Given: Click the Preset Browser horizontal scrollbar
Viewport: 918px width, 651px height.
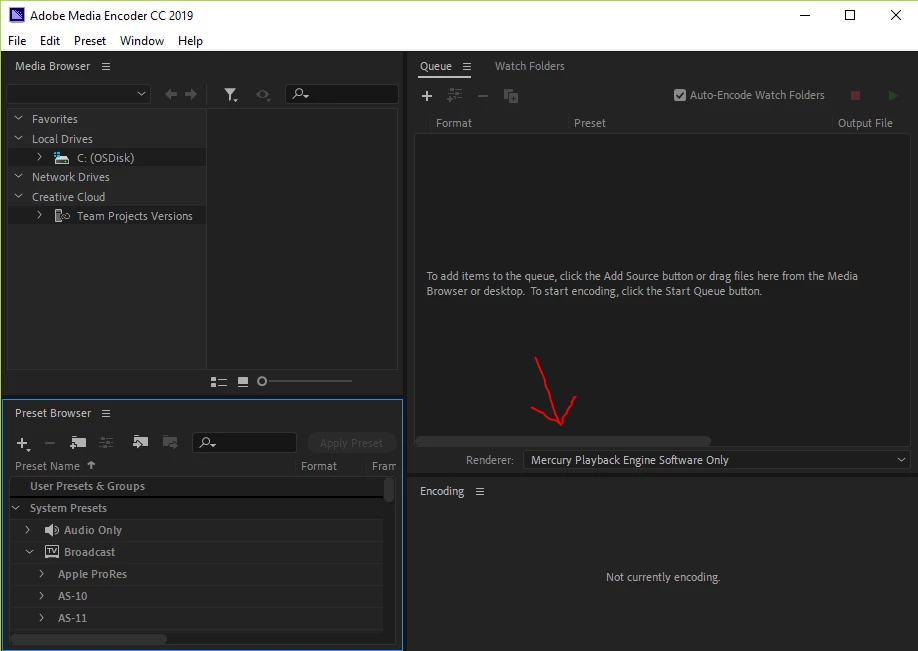Looking at the screenshot, I should coord(88,639).
